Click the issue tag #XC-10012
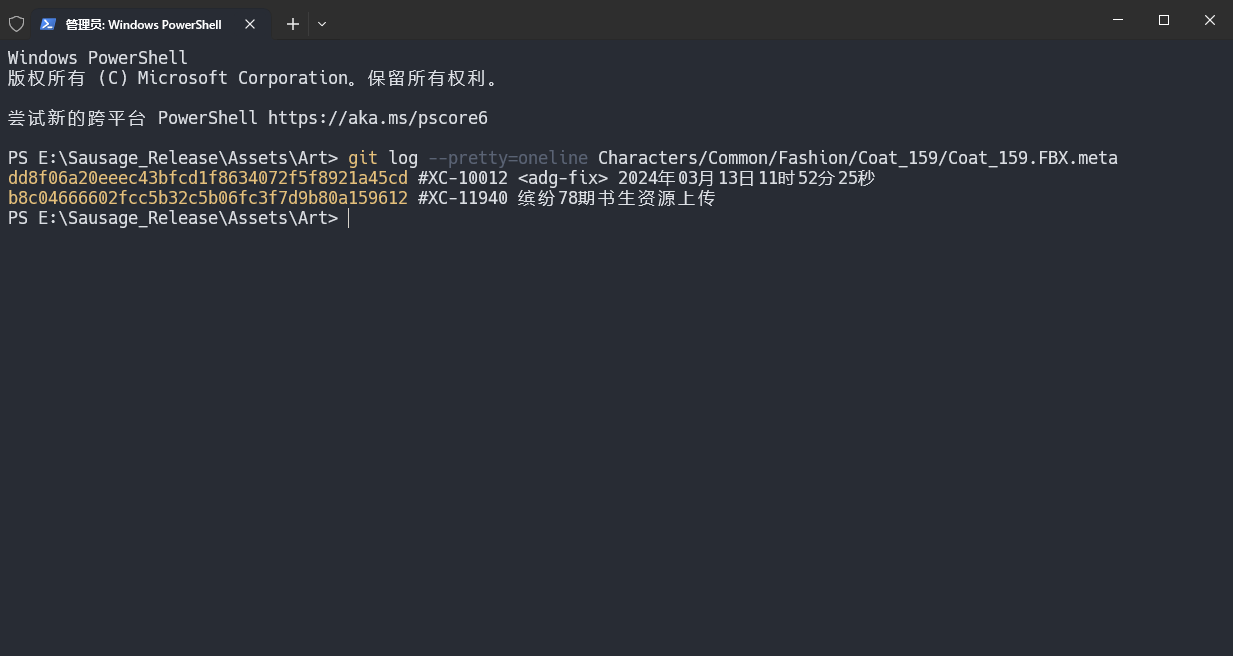The height and width of the screenshot is (656, 1233). point(461,178)
